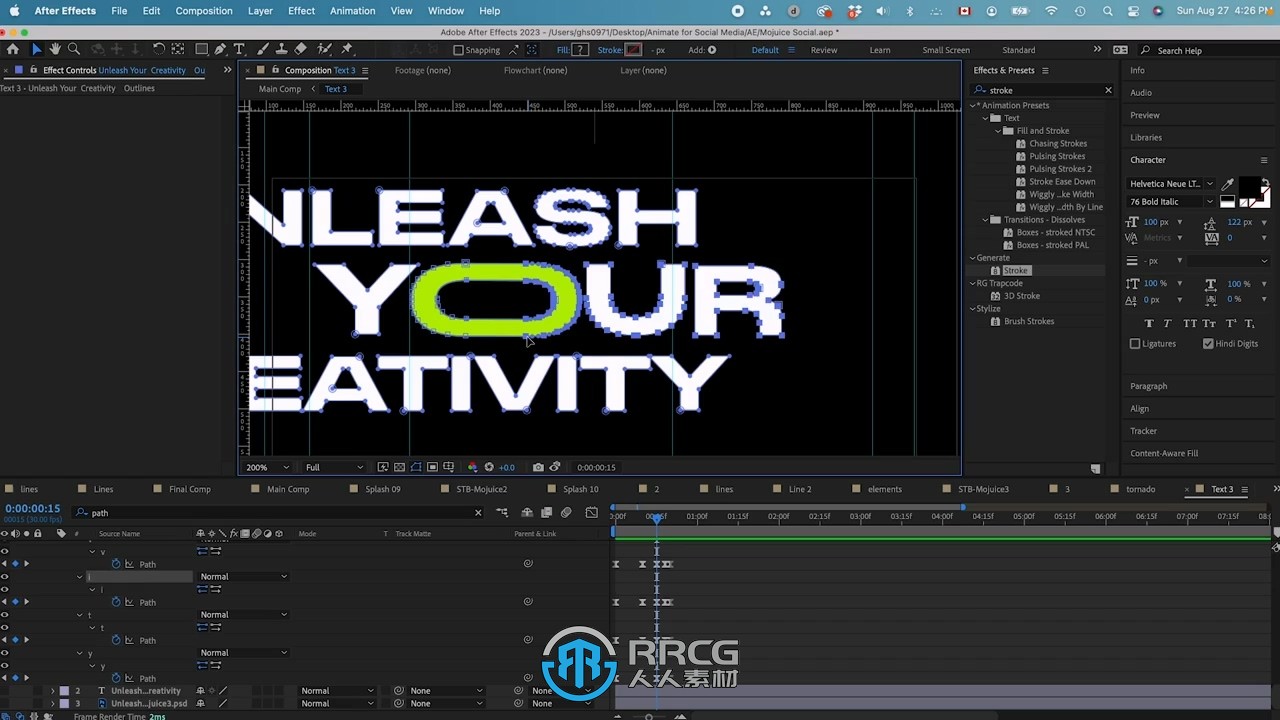Switch to the Review workspace

pos(824,50)
